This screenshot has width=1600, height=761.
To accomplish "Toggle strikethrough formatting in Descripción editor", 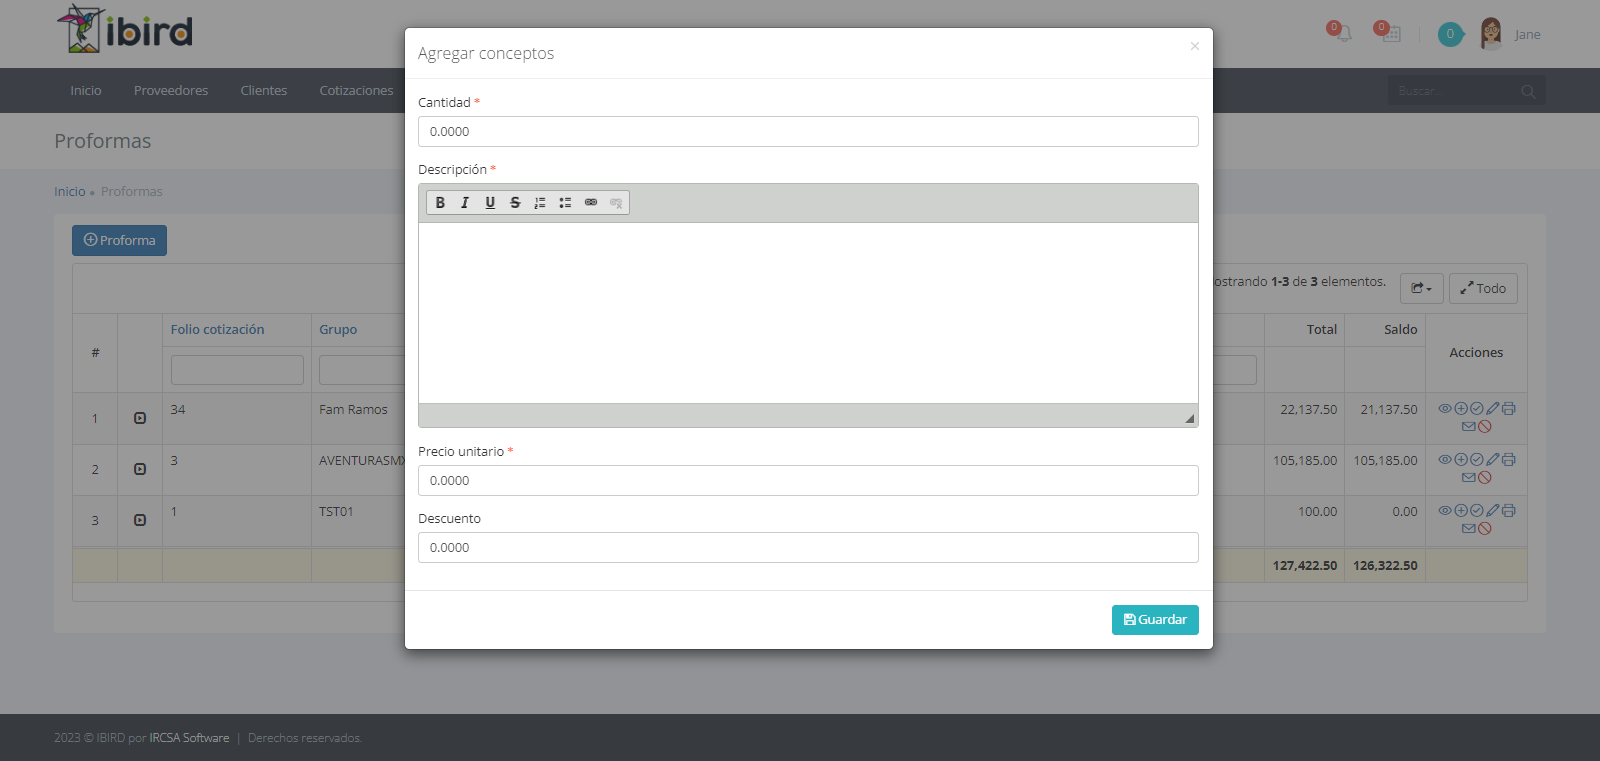I will 515,202.
